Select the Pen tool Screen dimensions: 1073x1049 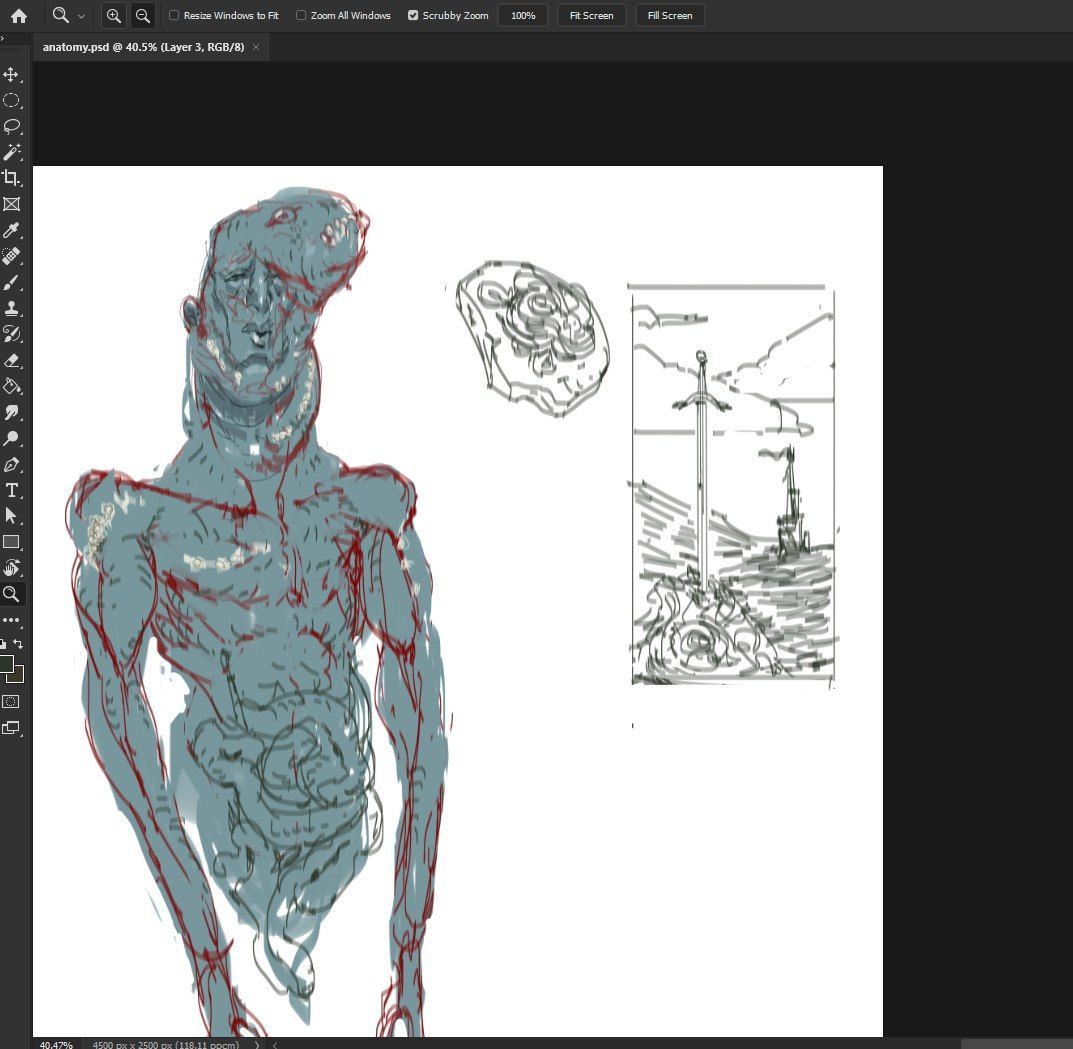[x=12, y=464]
